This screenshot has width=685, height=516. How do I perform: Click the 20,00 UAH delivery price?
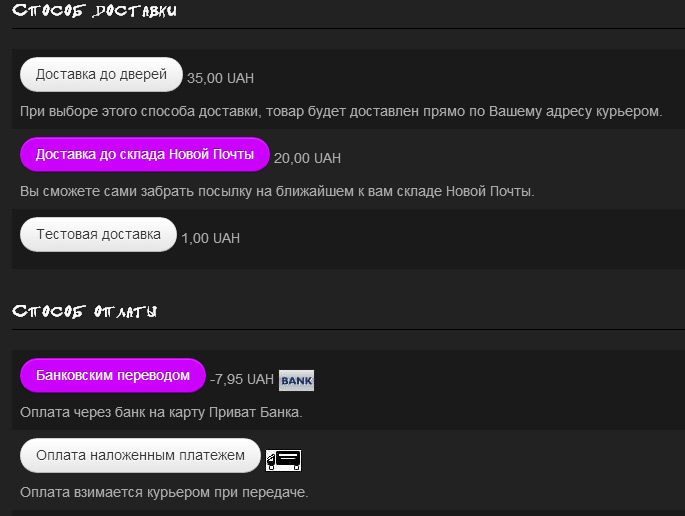[x=307, y=158]
